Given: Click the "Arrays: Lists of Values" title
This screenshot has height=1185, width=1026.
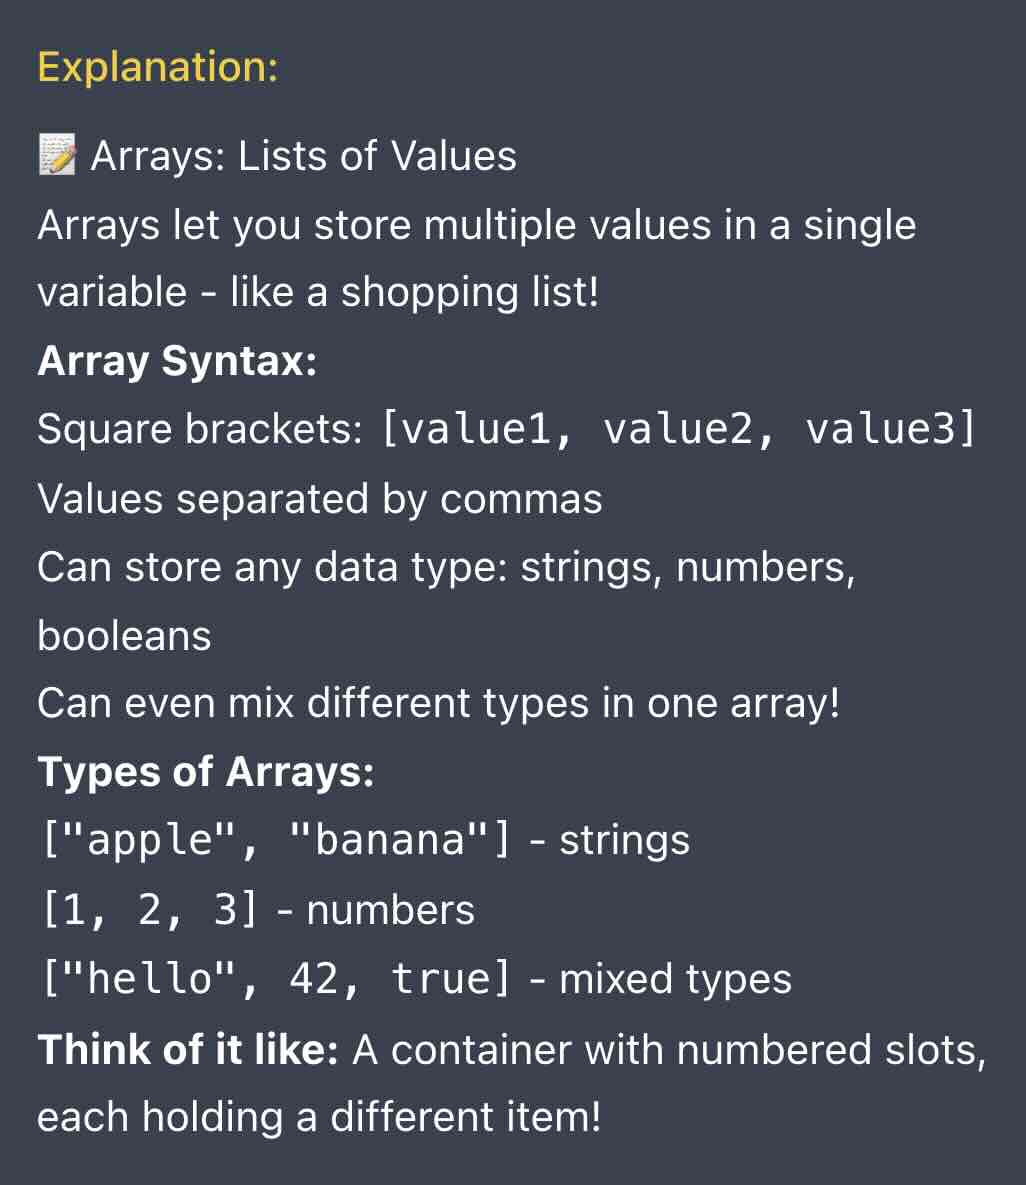Looking at the screenshot, I should click(x=303, y=156).
